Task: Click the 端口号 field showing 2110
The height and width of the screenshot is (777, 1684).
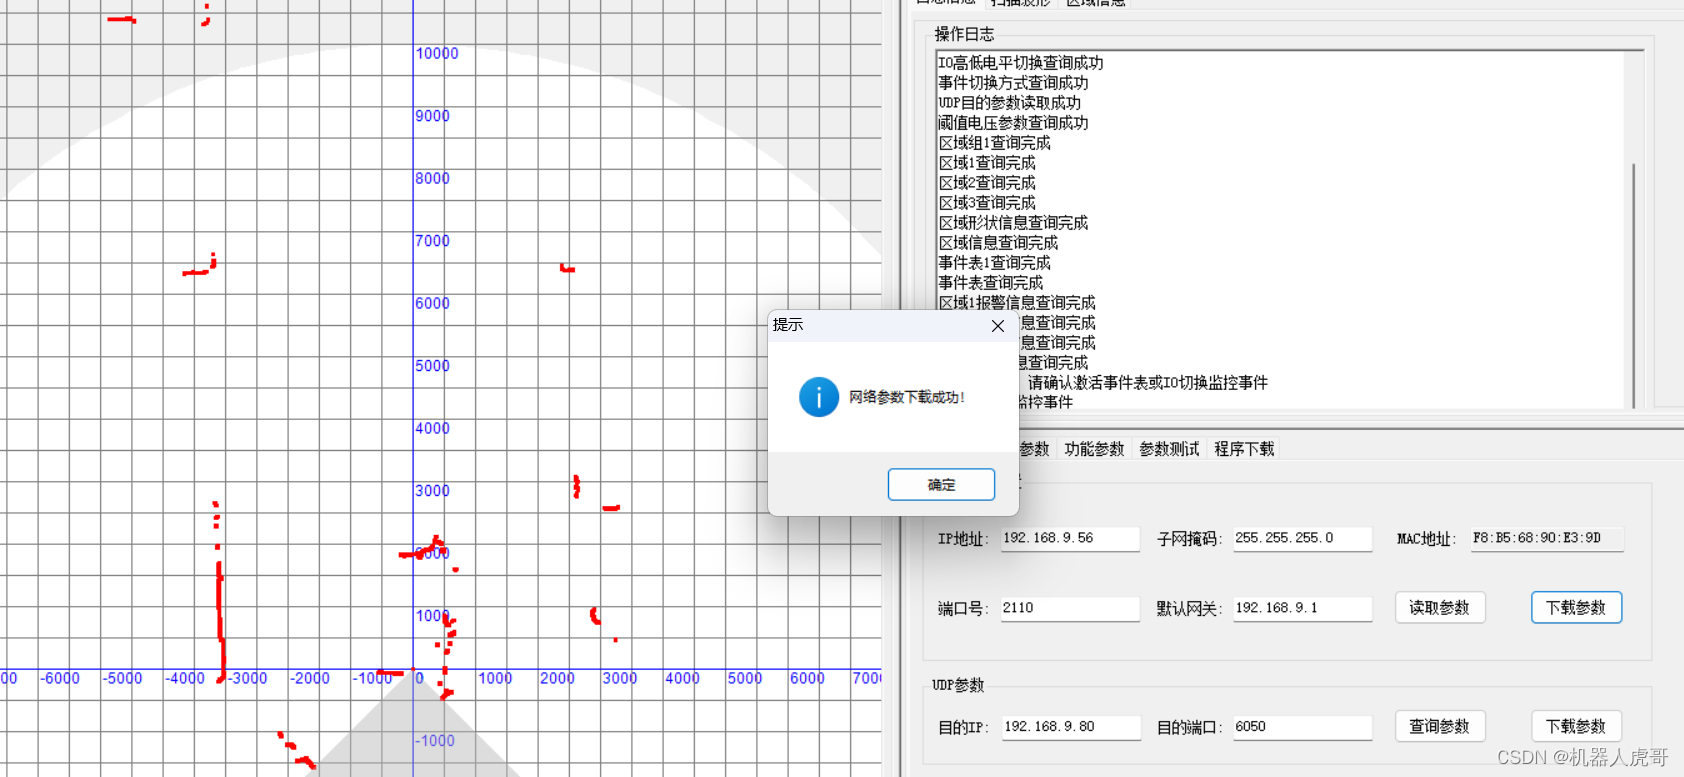Action: [x=1069, y=609]
